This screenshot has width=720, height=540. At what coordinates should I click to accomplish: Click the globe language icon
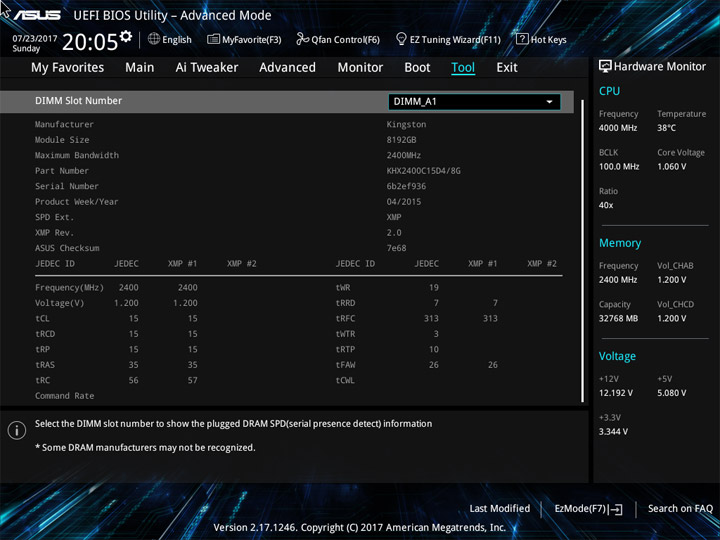154,39
